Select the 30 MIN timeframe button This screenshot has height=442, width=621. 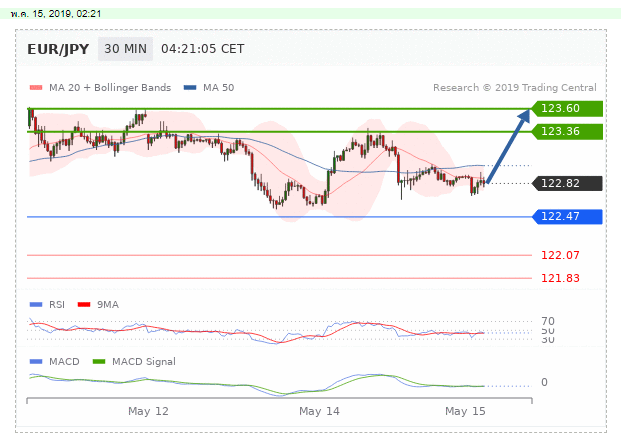point(125,49)
